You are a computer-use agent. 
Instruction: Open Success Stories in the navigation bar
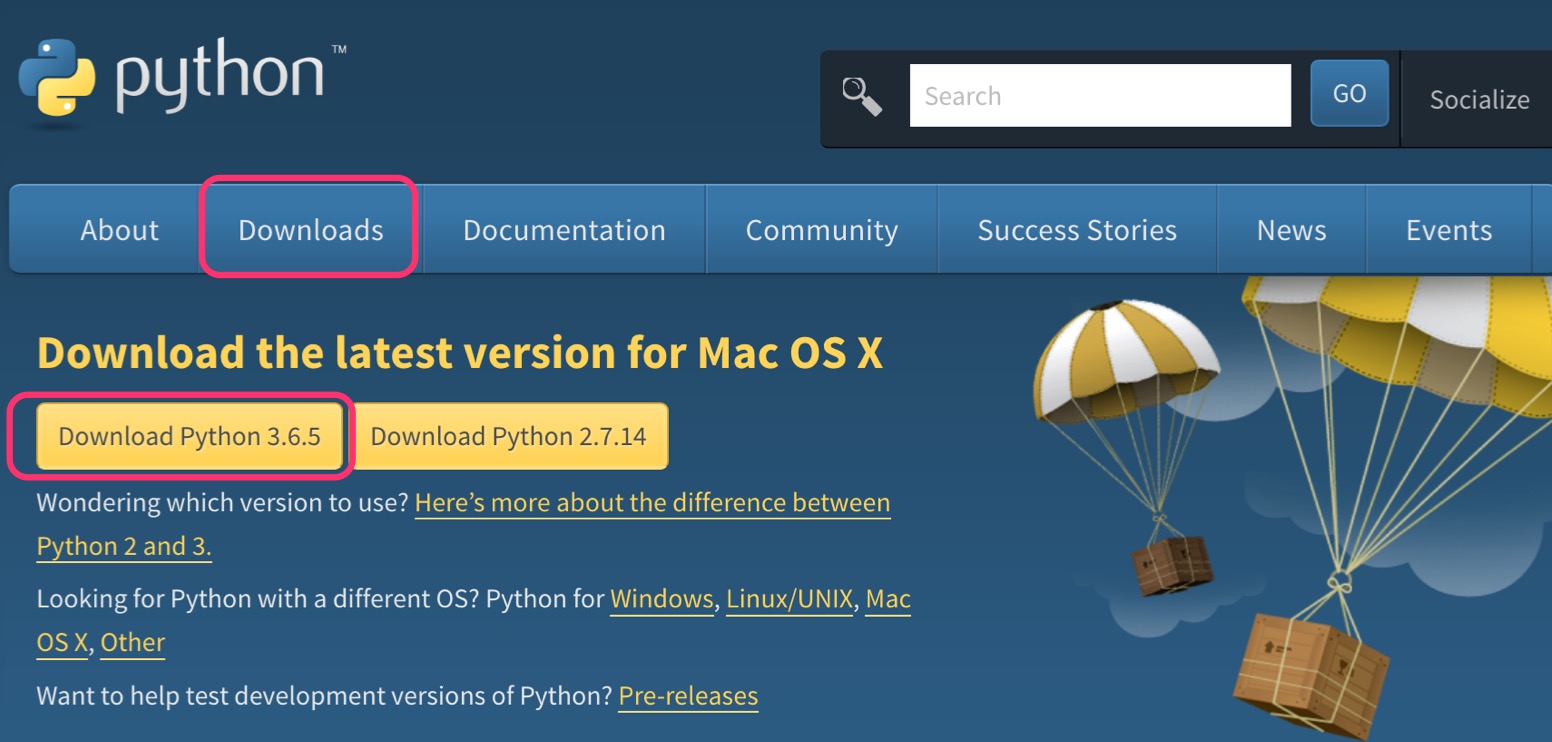coord(1076,230)
